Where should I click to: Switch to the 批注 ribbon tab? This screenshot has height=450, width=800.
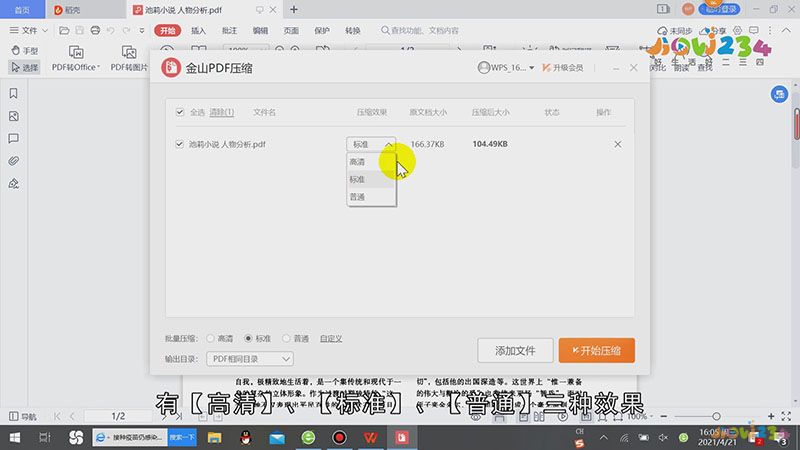[x=230, y=31]
